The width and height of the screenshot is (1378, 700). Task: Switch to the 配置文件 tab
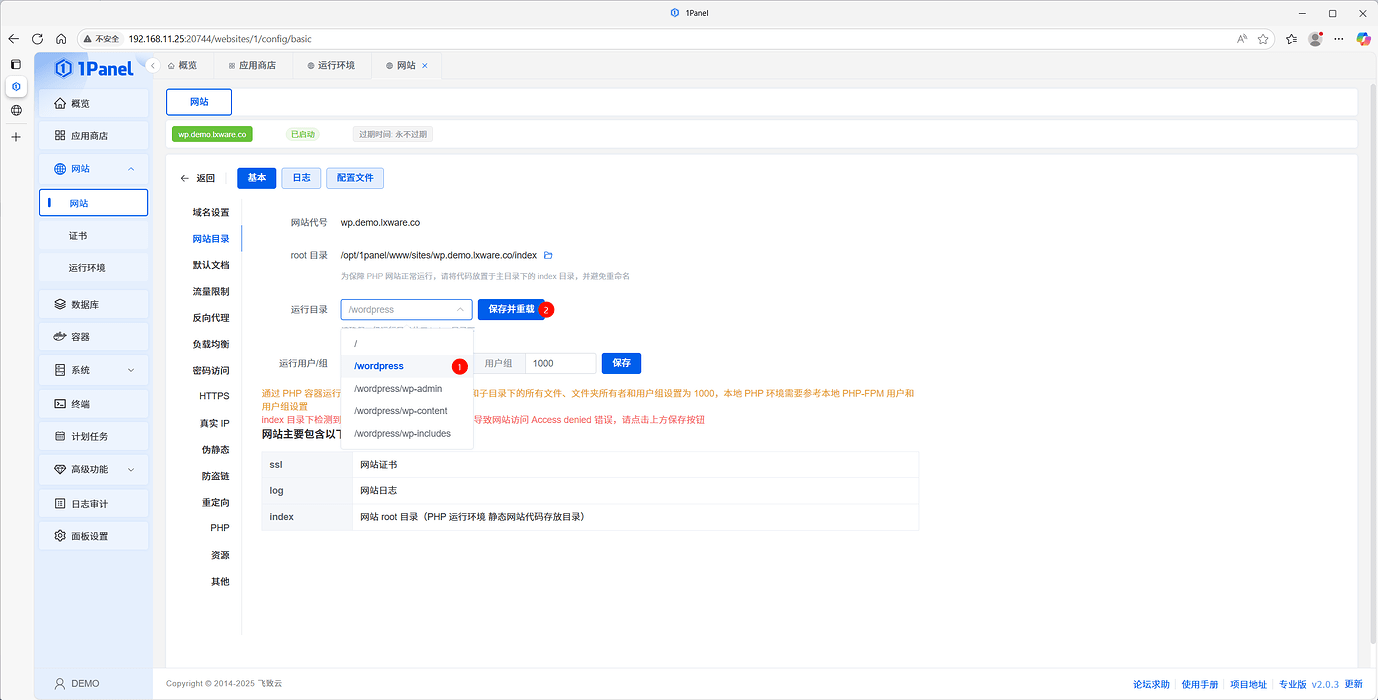click(x=354, y=177)
